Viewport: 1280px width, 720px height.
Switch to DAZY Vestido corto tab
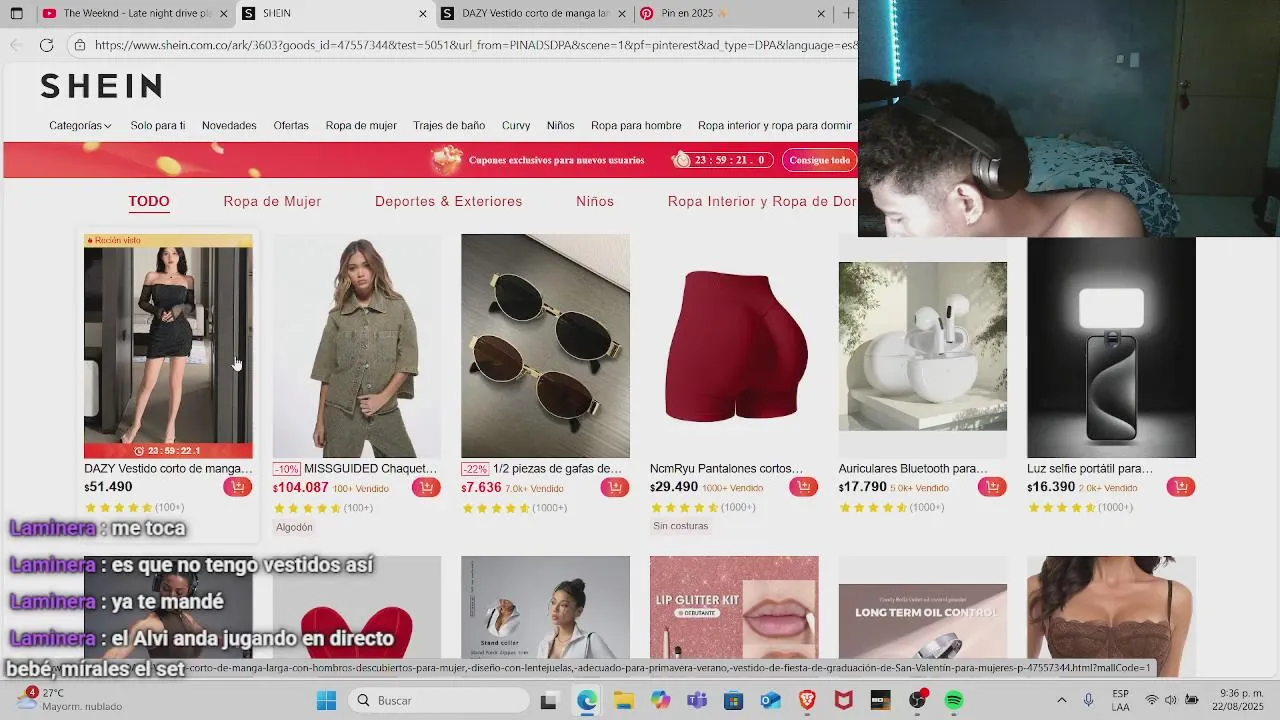point(534,13)
